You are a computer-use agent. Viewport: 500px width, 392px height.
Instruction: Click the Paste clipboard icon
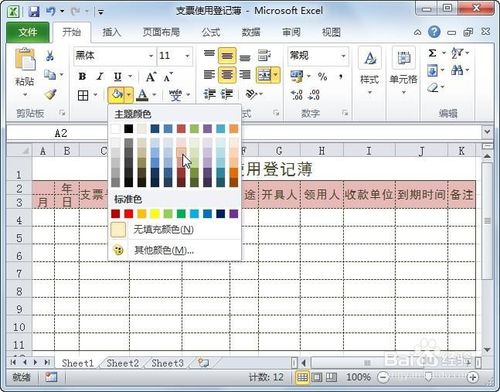coord(25,60)
